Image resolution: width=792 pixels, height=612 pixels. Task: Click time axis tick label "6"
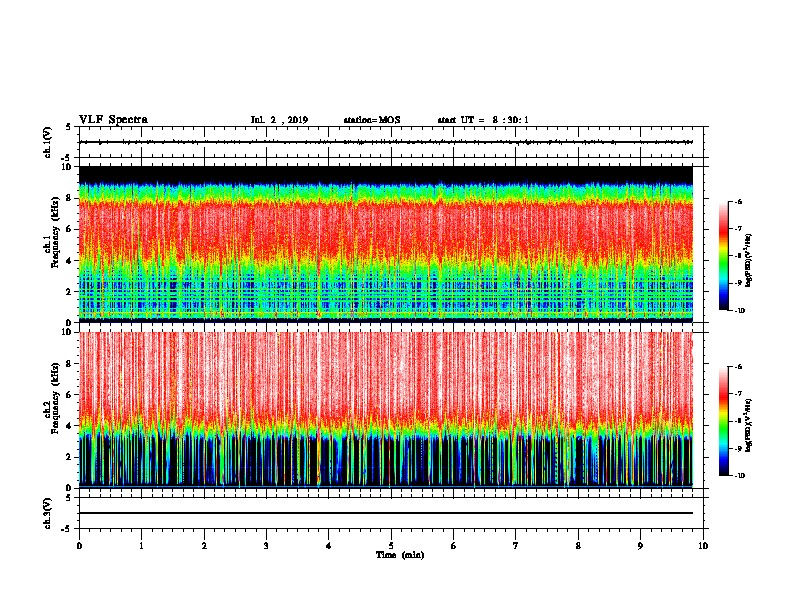click(454, 546)
